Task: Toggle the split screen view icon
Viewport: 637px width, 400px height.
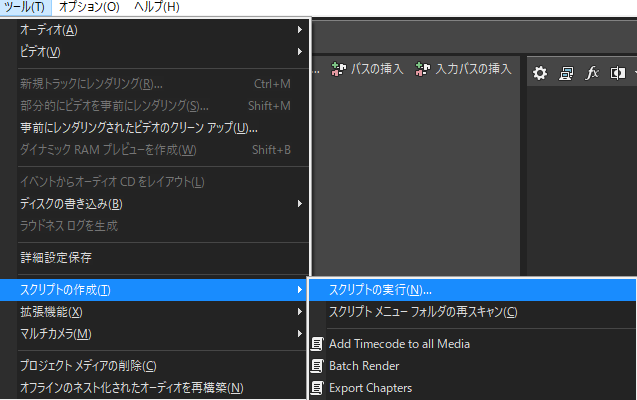Action: point(618,74)
